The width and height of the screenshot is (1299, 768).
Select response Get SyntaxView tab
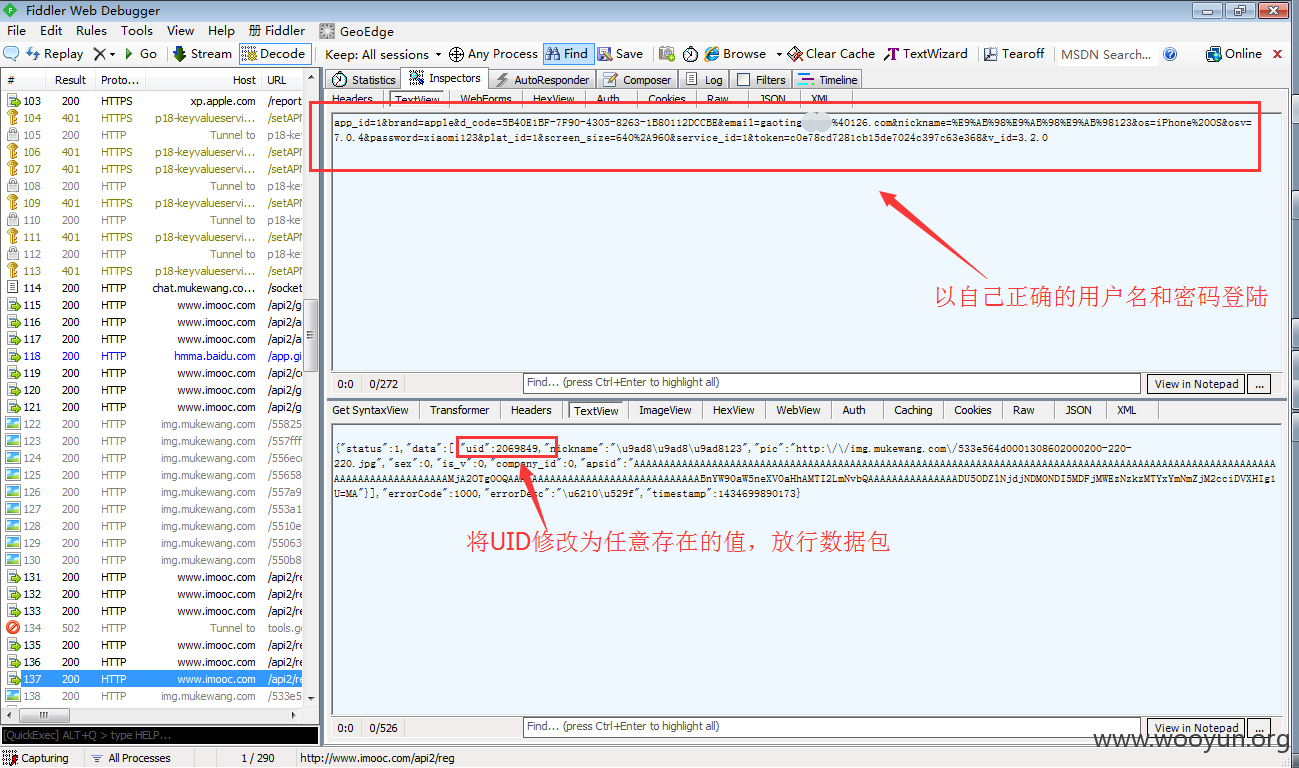[x=370, y=410]
